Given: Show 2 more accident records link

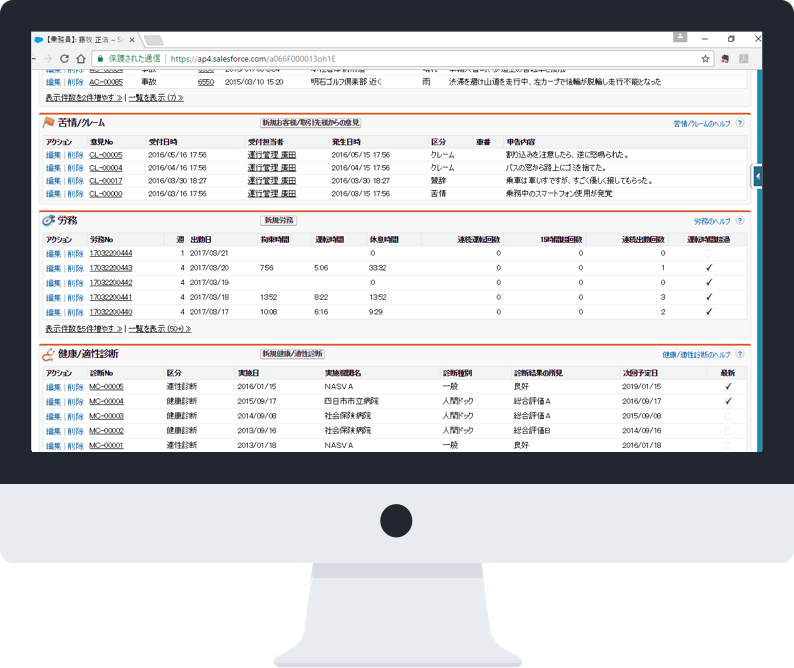Looking at the screenshot, I should click(x=84, y=97).
